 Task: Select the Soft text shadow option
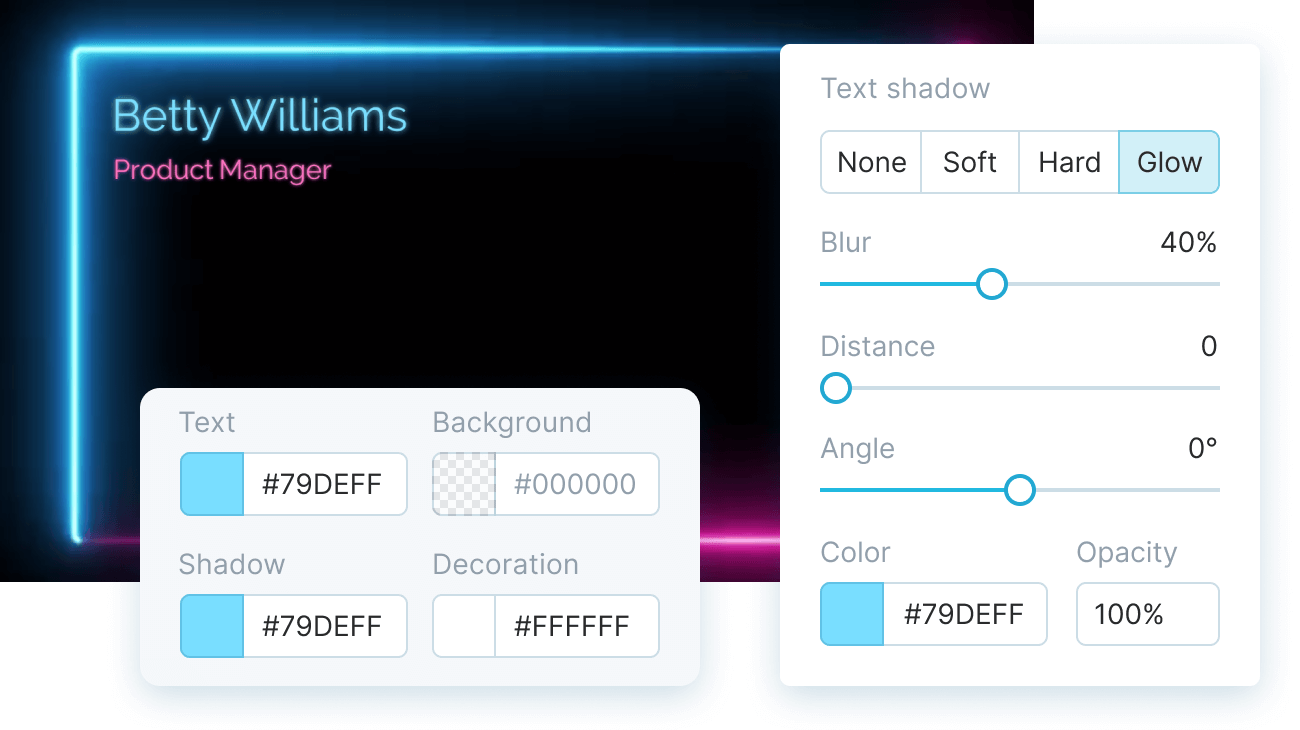pyautogui.click(x=969, y=162)
